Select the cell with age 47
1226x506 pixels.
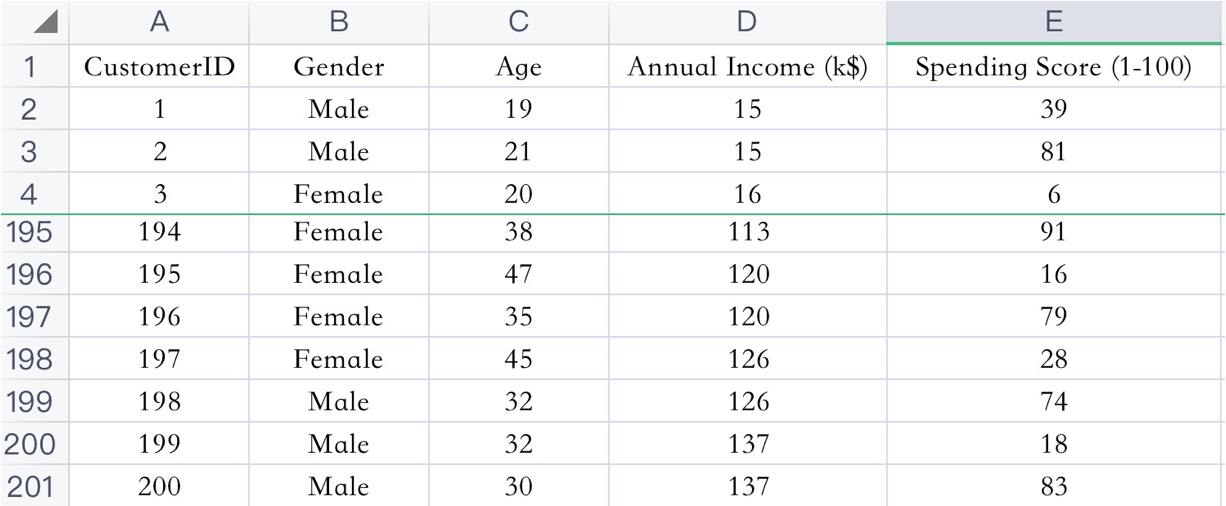[x=519, y=274]
